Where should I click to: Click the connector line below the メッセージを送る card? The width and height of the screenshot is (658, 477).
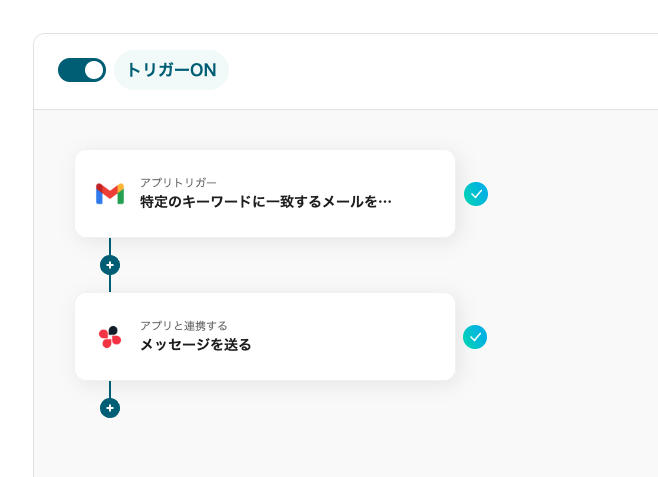(110, 388)
